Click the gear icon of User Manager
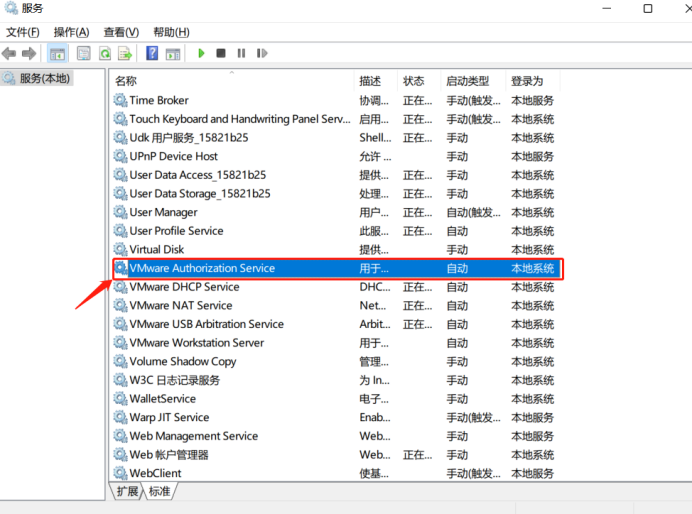Image resolution: width=692 pixels, height=514 pixels. pyautogui.click(x=120, y=212)
